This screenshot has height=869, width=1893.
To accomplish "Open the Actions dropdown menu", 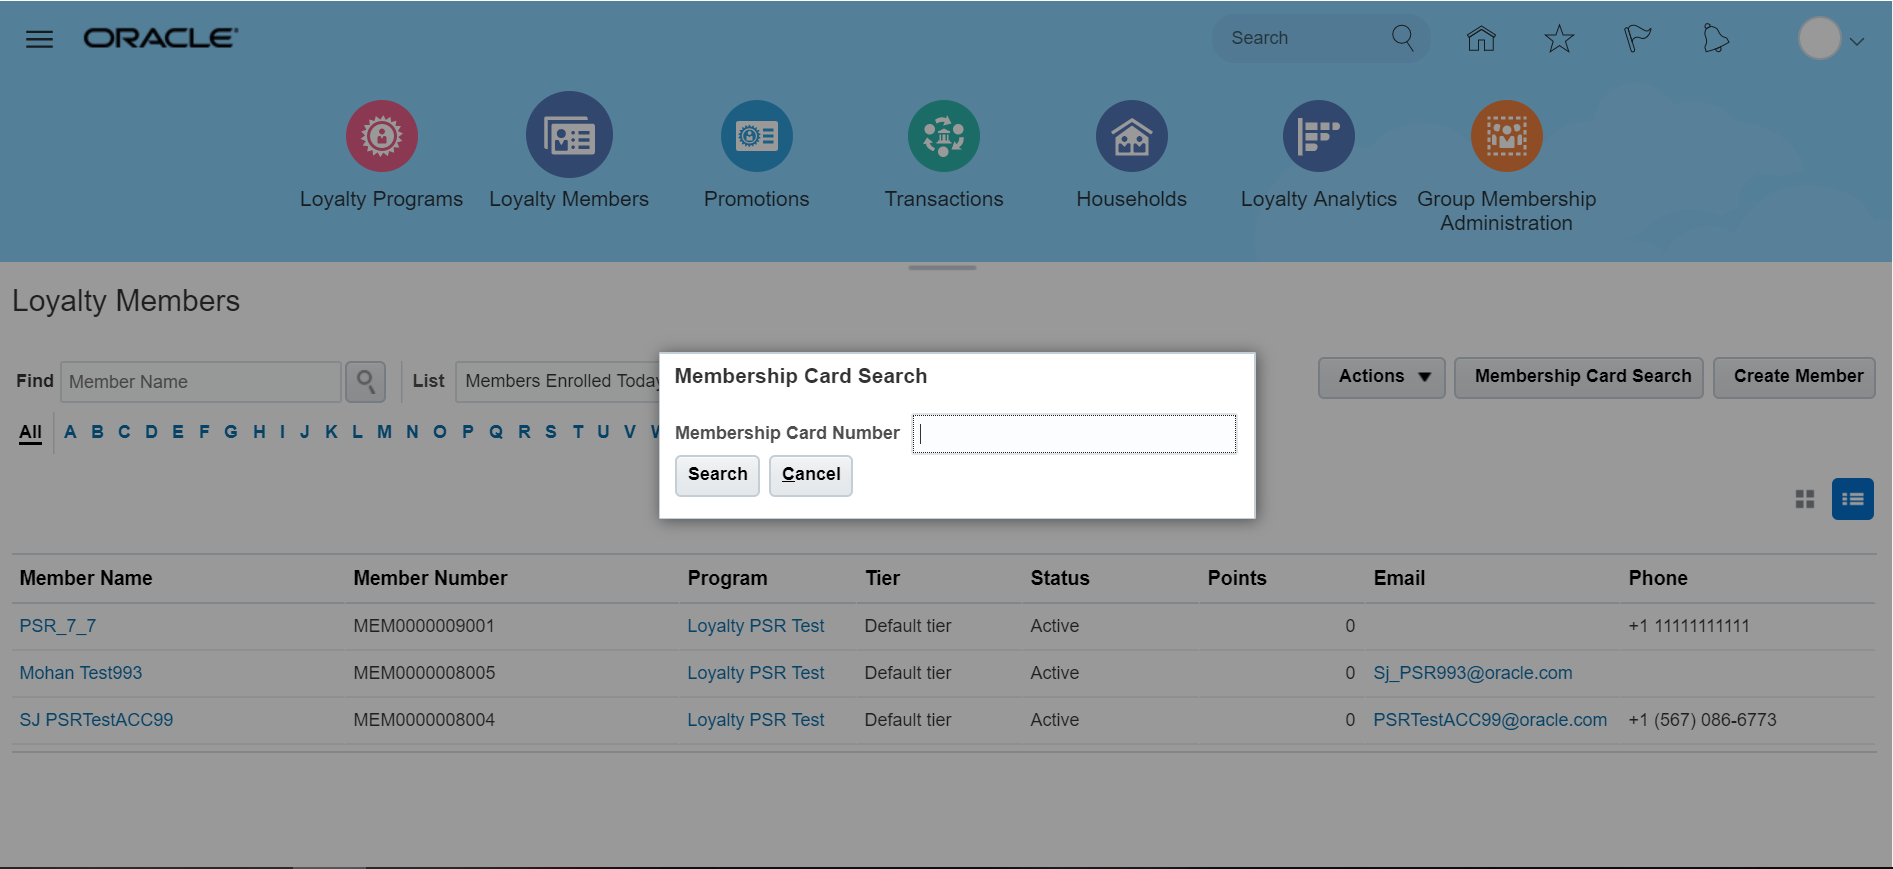I will click(x=1382, y=377).
